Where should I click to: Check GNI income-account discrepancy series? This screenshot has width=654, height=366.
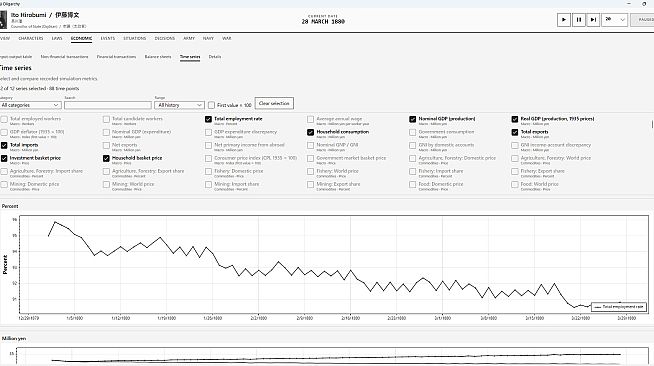515,145
